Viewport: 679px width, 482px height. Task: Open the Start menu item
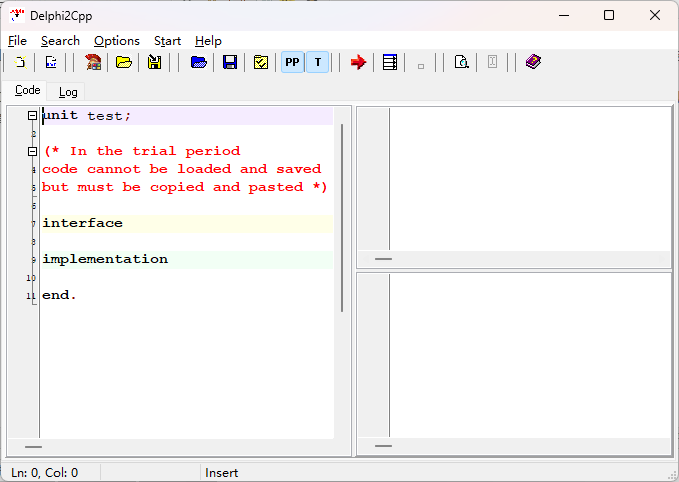coord(168,41)
